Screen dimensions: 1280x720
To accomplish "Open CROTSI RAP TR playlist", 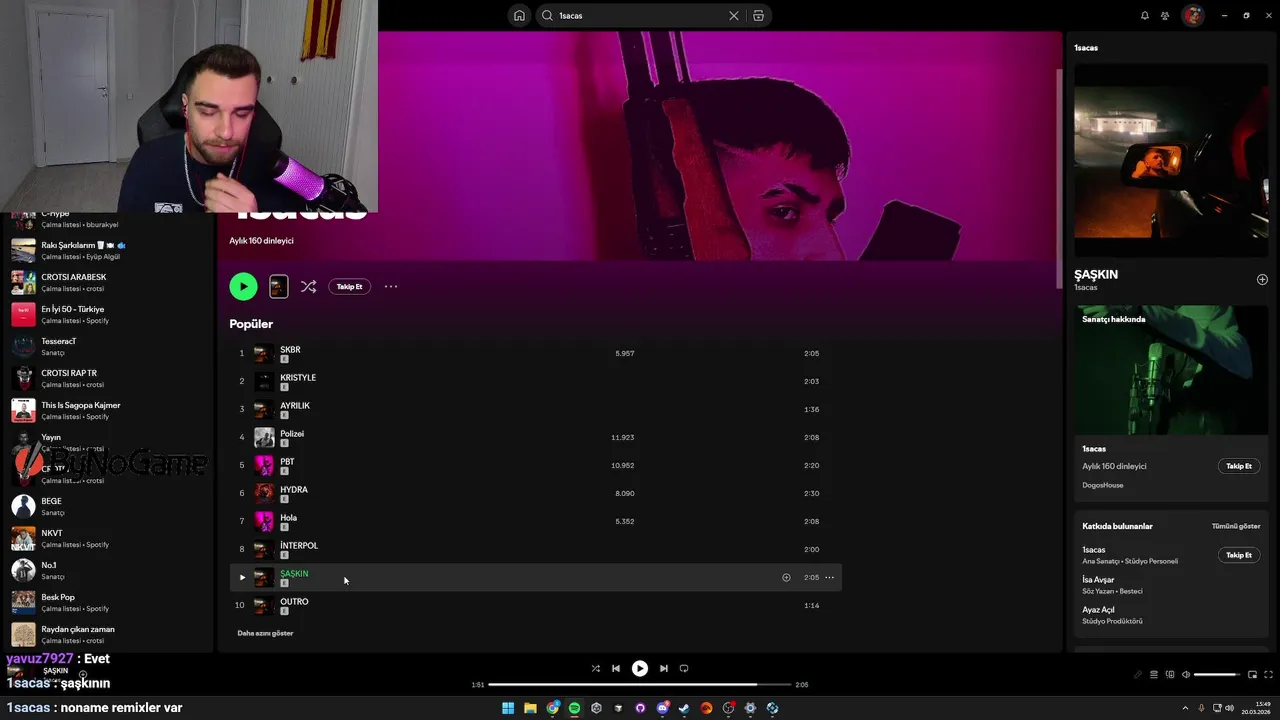I will [108, 378].
